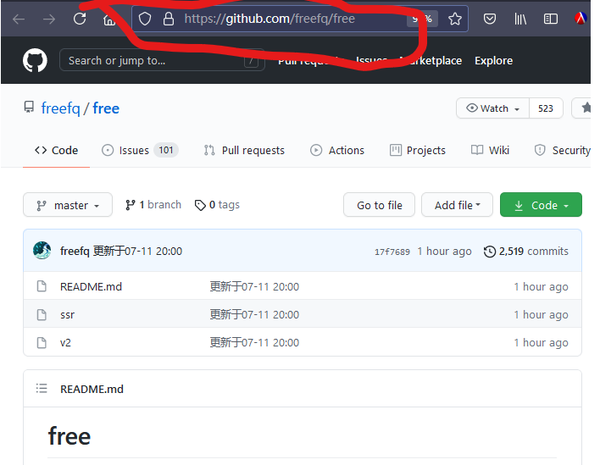This screenshot has height=465, width=600.
Task: Click the README table of contents icon
Action: (x=41, y=388)
